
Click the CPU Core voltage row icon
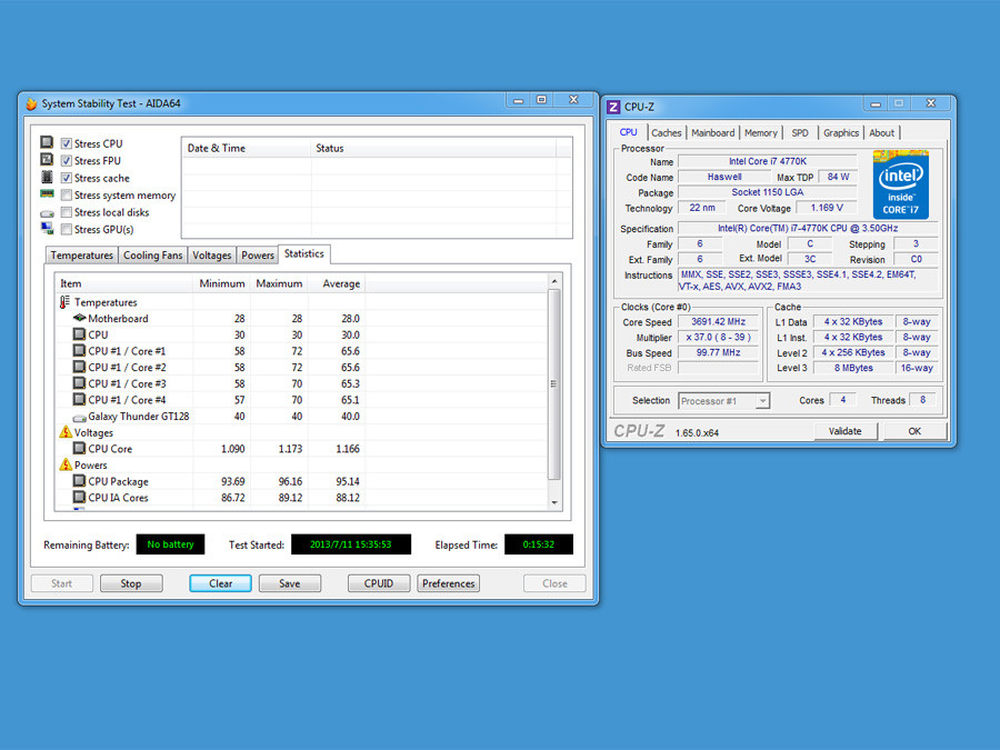[79, 448]
